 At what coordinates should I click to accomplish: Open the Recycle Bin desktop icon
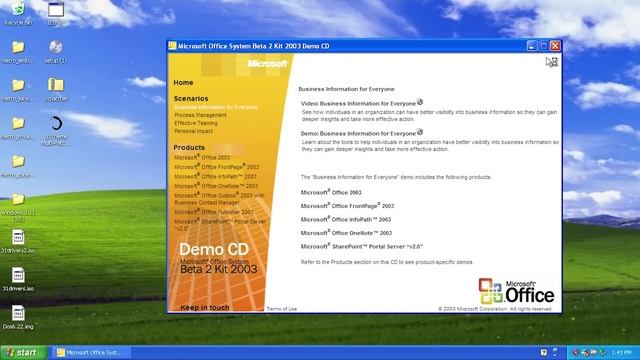point(18,12)
